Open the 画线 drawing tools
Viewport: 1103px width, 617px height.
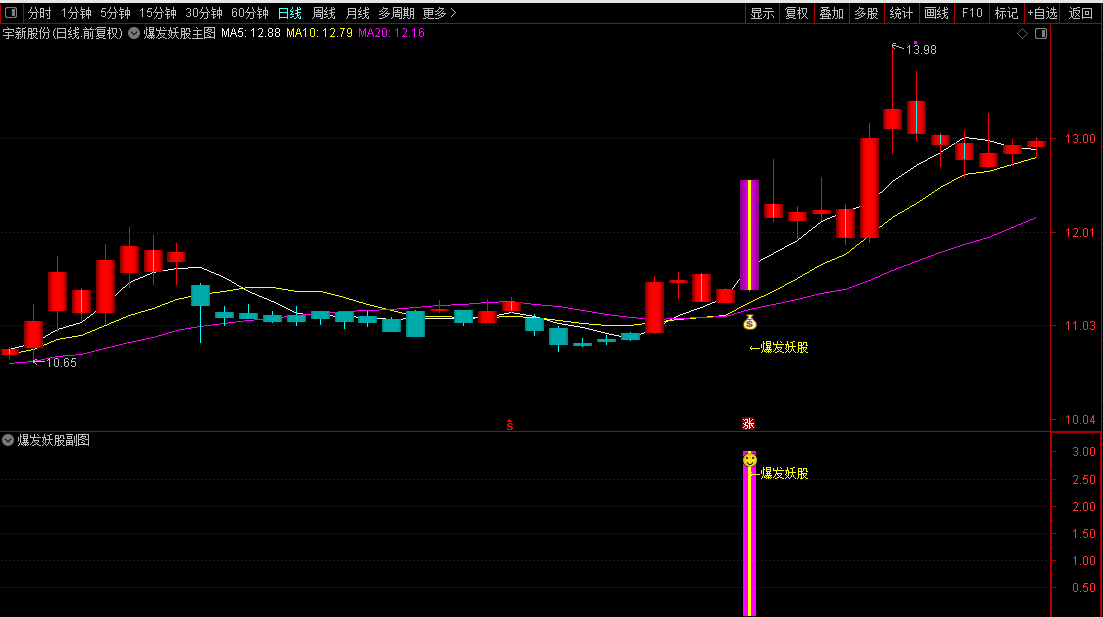[x=936, y=13]
